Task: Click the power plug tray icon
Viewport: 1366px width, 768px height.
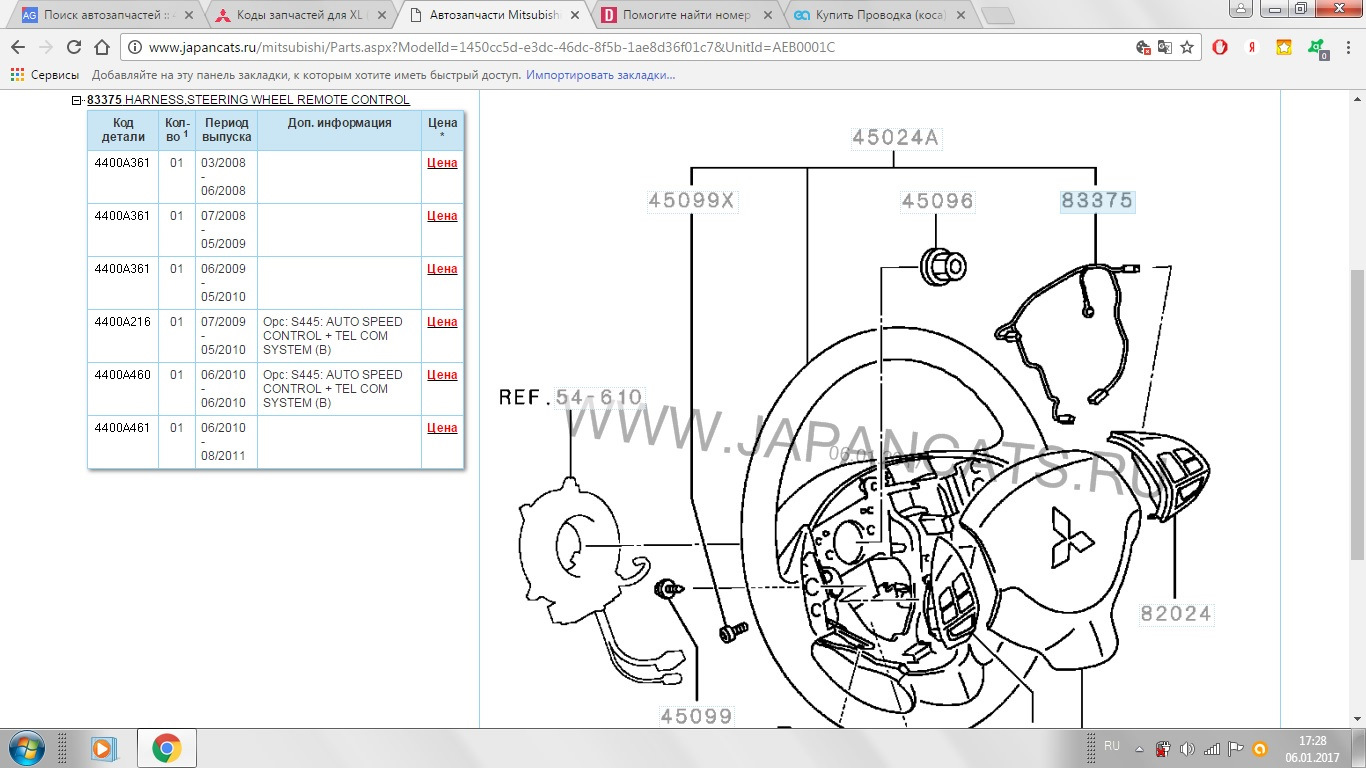Action: (1164, 748)
